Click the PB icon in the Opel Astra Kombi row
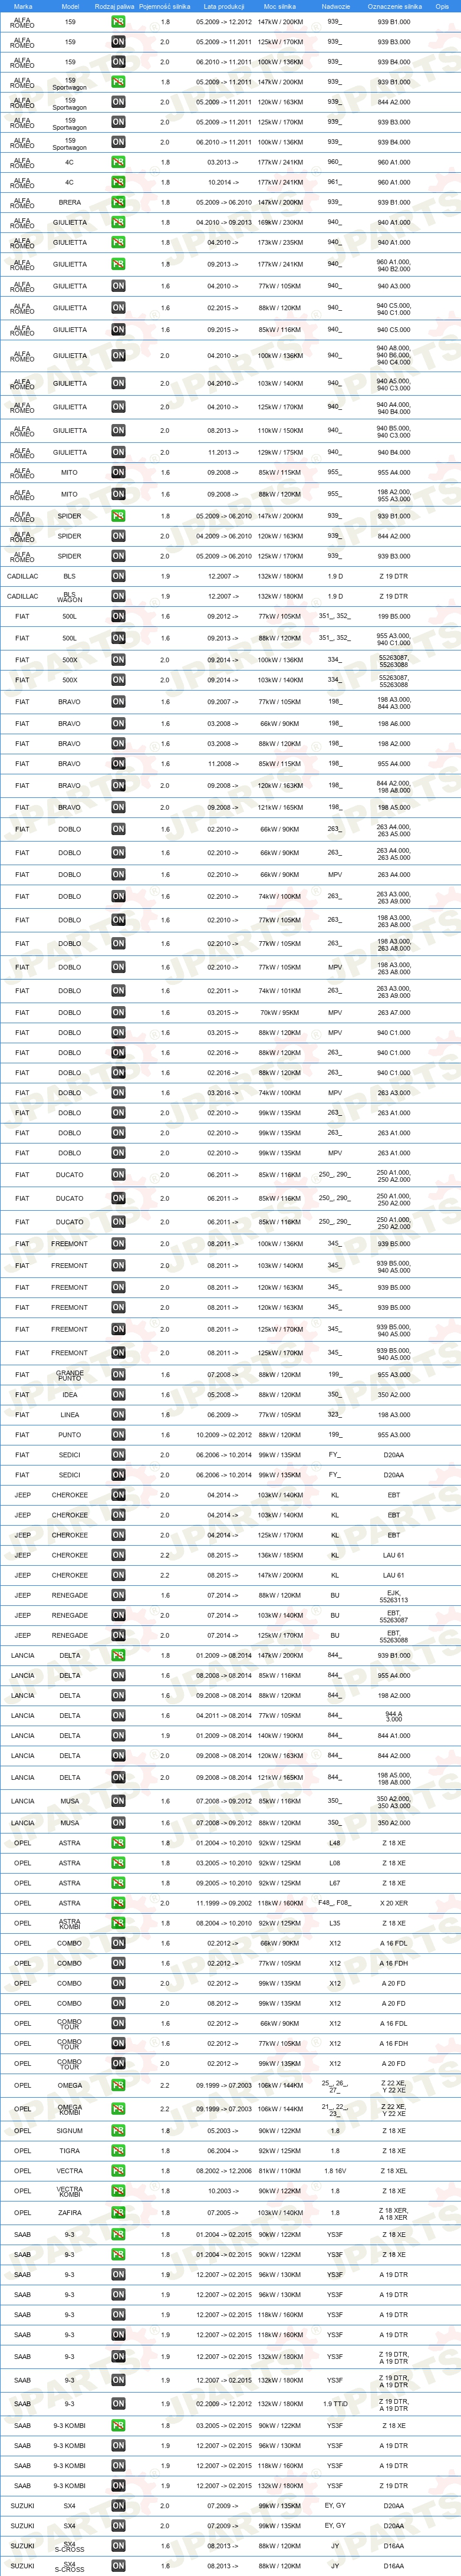This screenshot has width=461, height=2576. (x=118, y=1923)
